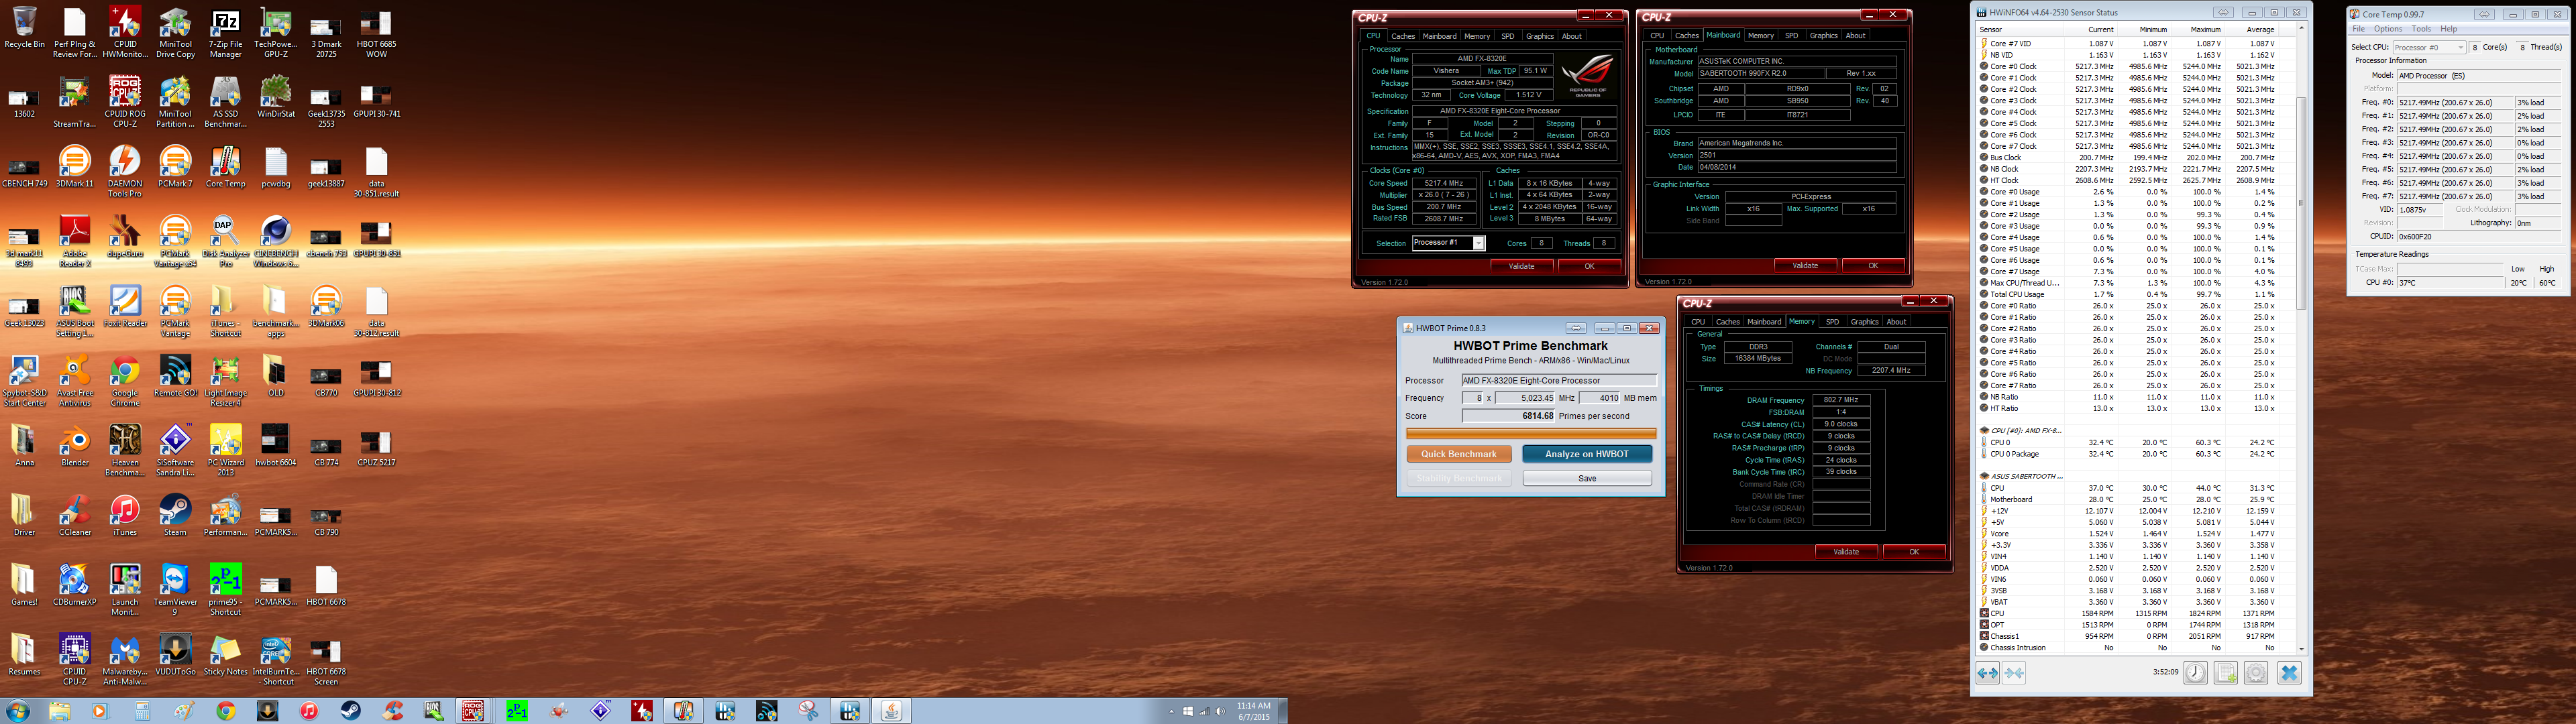The width and height of the screenshot is (2576, 724).
Task: Click Processor name field in HWBOT Prime
Action: coord(1559,381)
